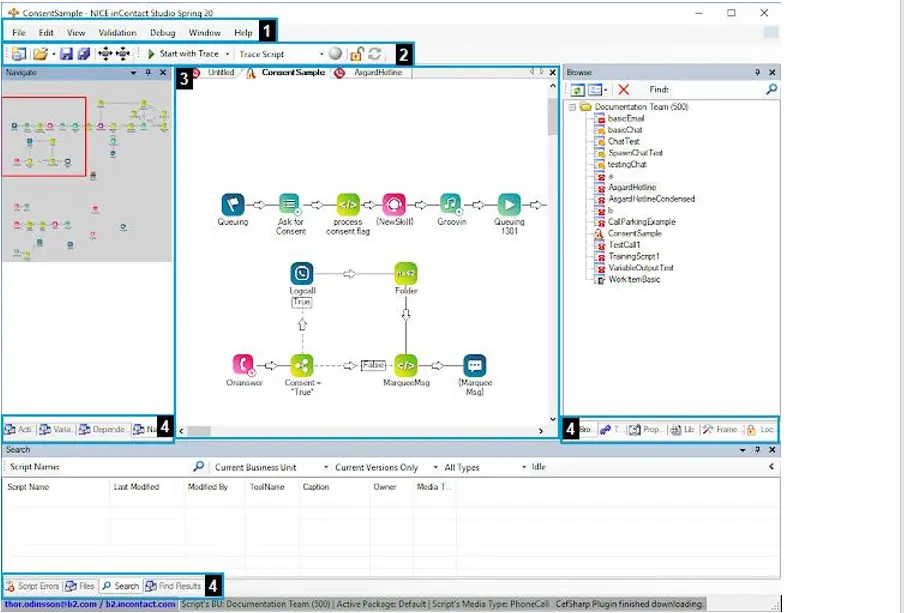Image resolution: width=904 pixels, height=613 pixels.
Task: Open the Start with Trace dropdown arrow
Action: pos(227,54)
